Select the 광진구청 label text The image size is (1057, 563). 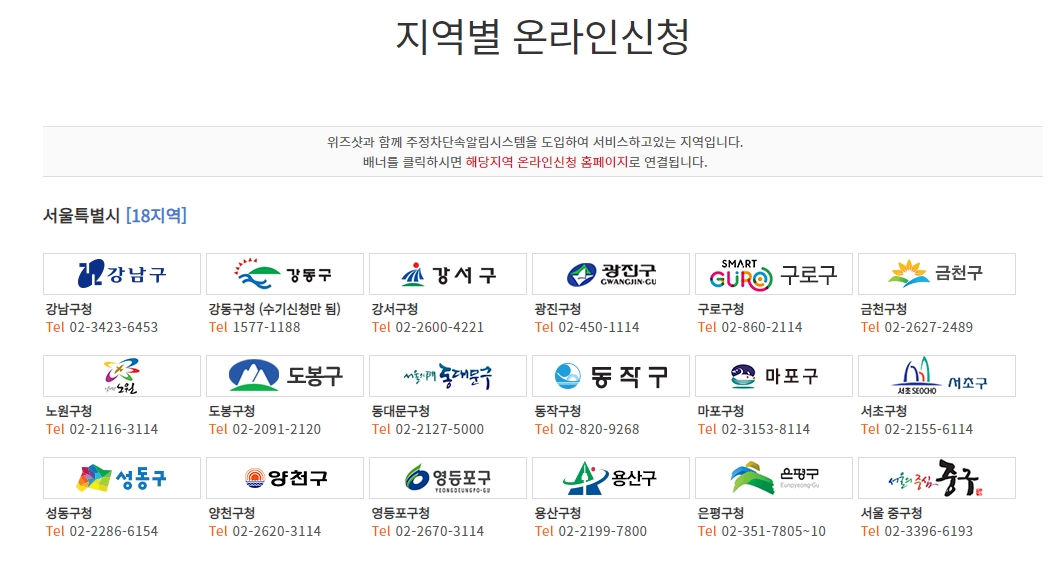(x=558, y=309)
